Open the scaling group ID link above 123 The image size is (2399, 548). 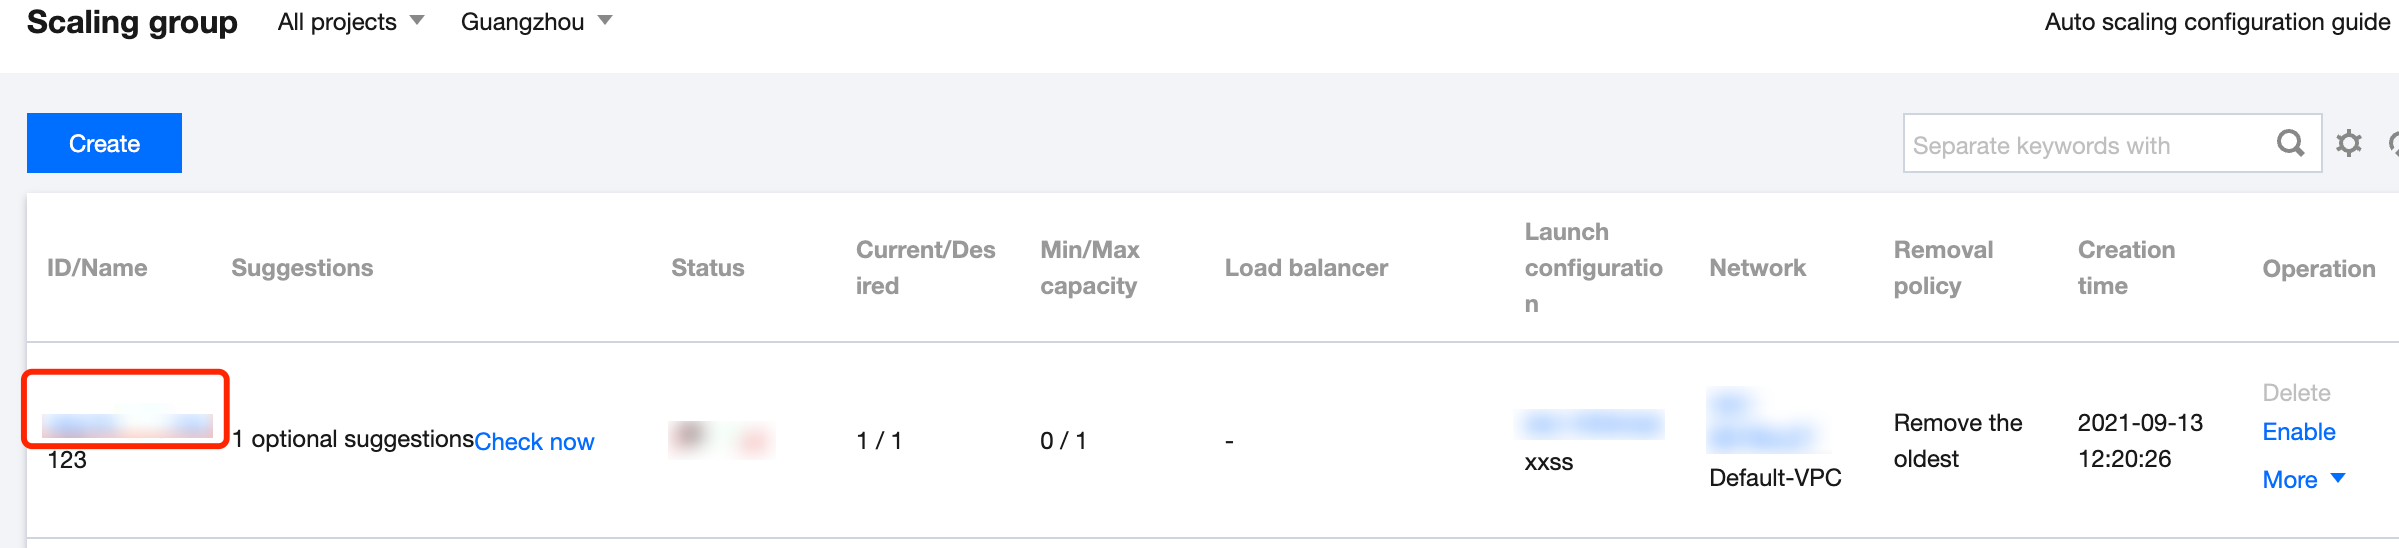point(127,425)
